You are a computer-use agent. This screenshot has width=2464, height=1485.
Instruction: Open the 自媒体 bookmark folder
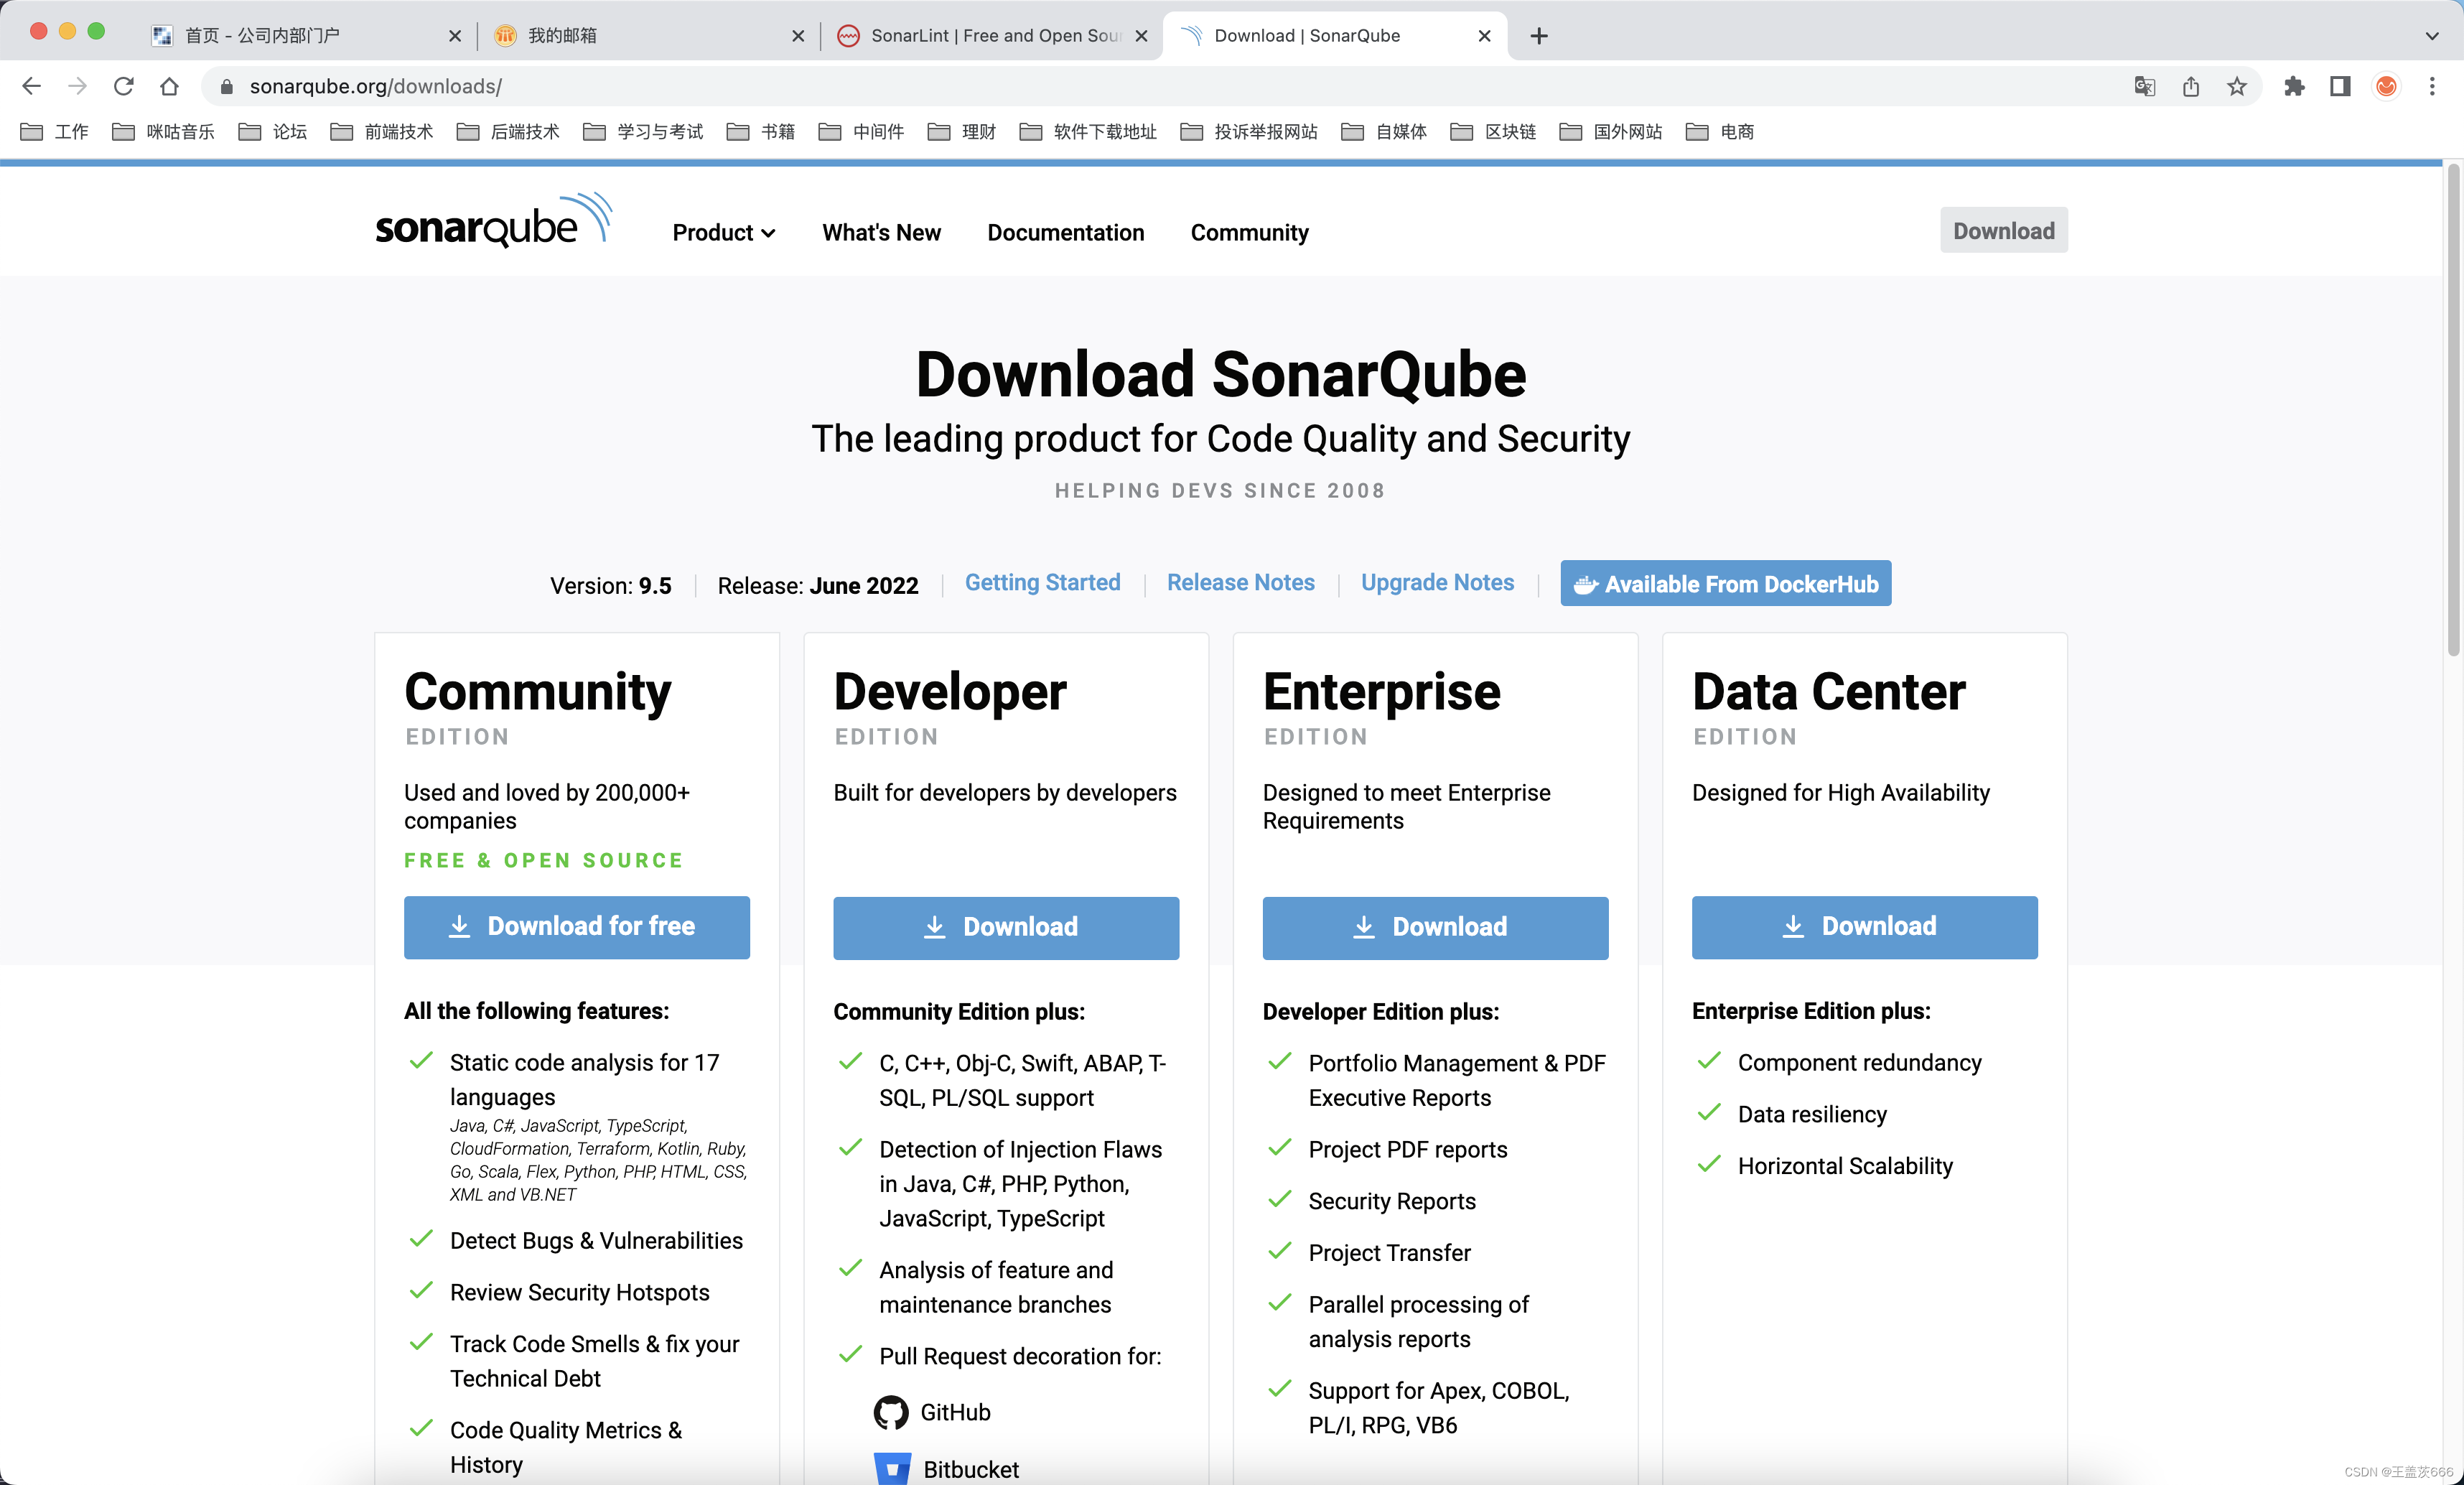click(1385, 131)
